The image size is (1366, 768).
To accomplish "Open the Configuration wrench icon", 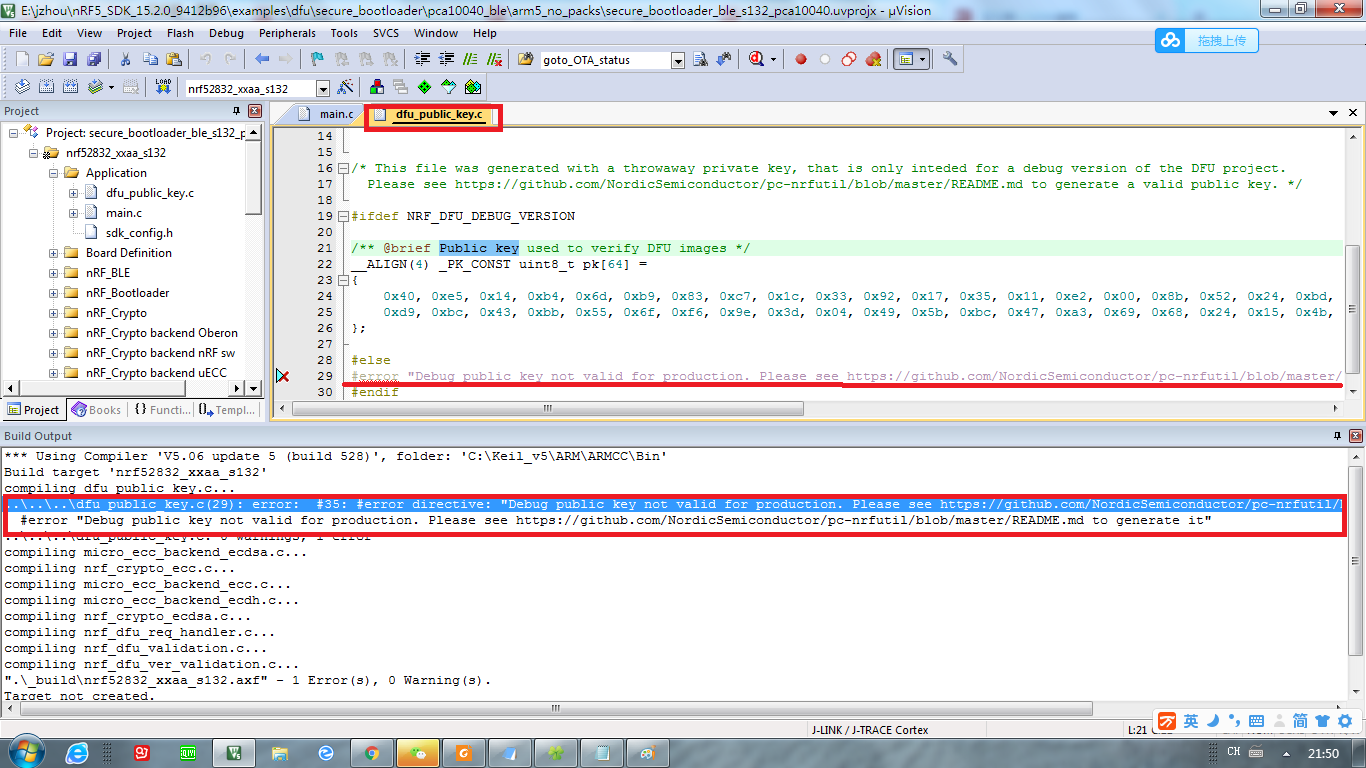I will tap(950, 59).
